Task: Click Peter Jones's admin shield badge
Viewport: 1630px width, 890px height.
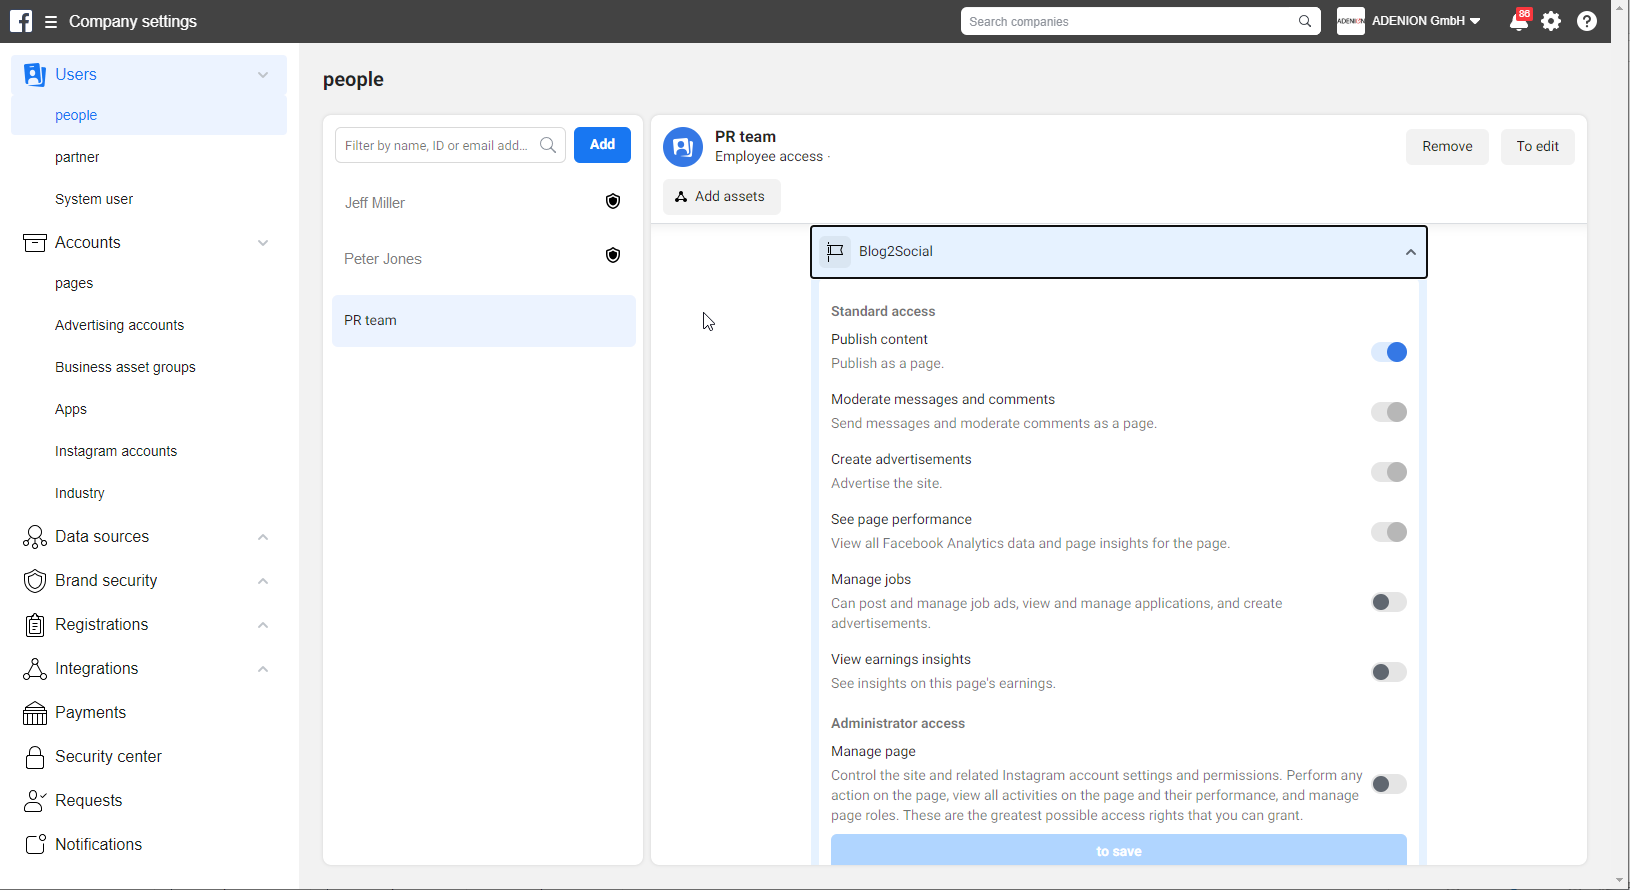Action: [613, 256]
